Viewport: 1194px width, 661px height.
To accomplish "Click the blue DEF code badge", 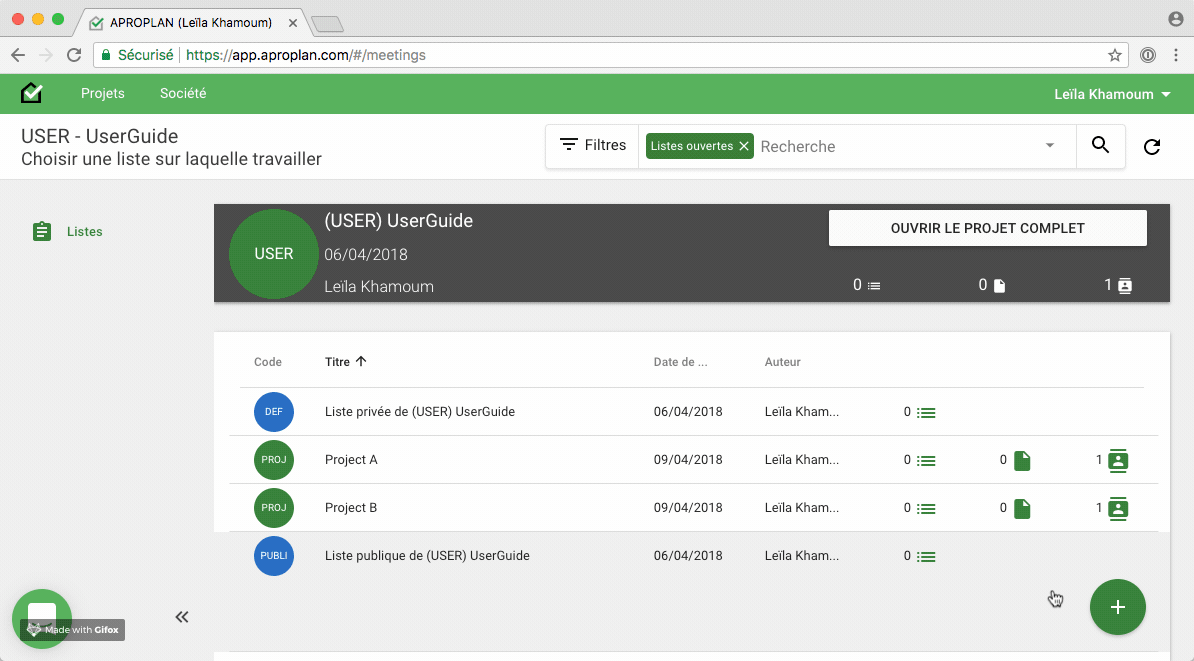I will tap(273, 411).
